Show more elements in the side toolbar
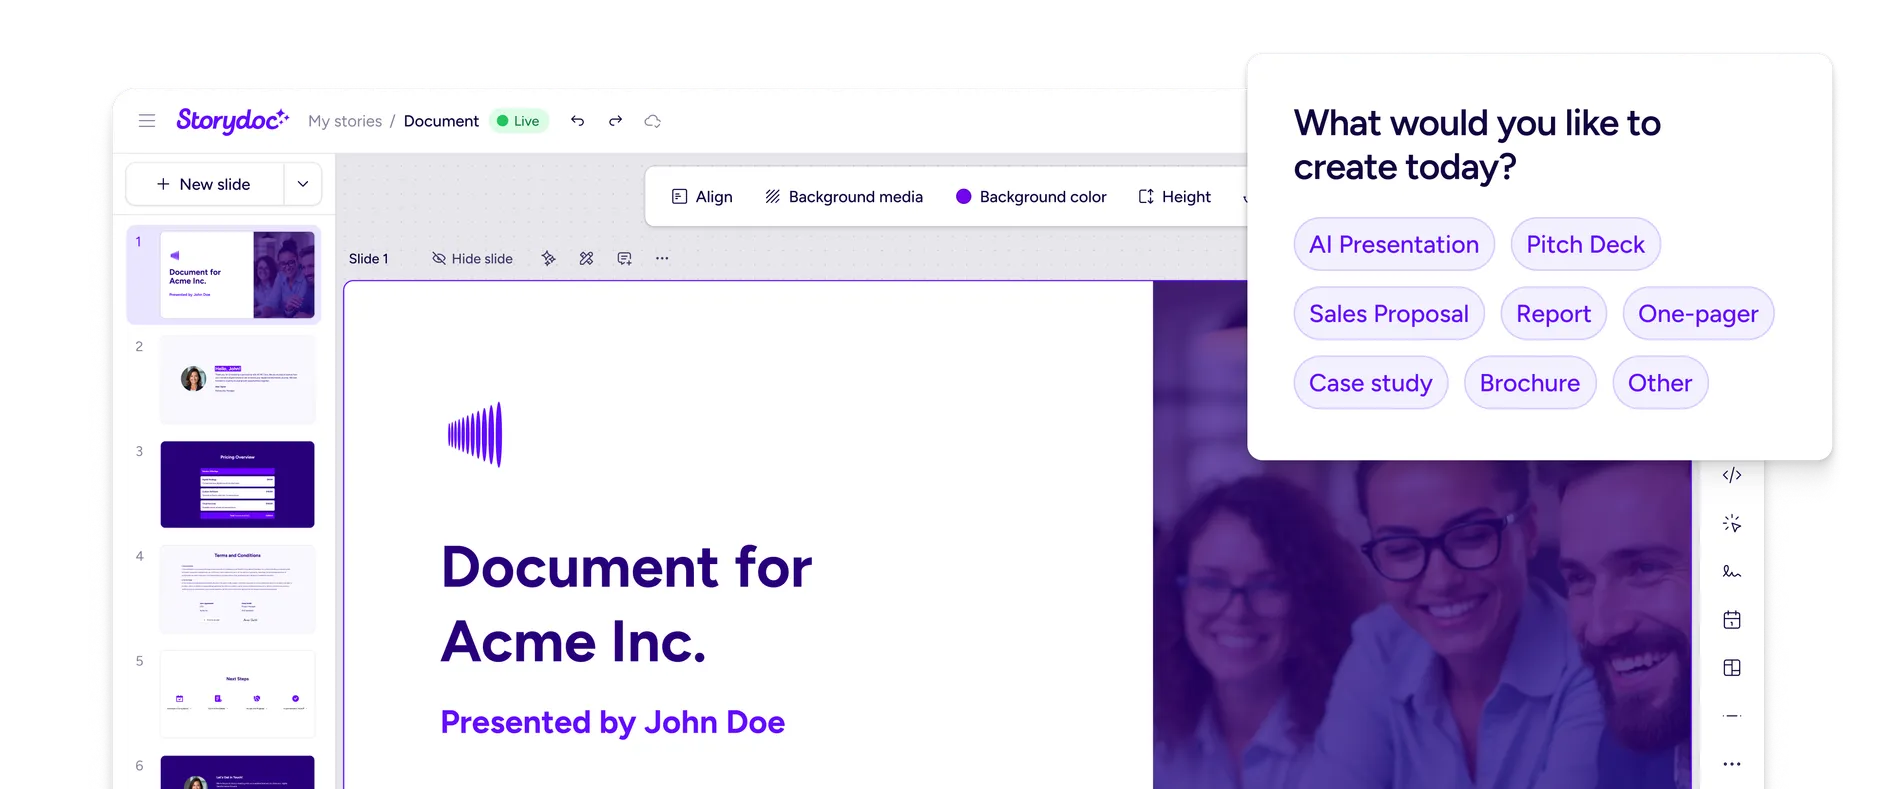1877x789 pixels. [1732, 764]
